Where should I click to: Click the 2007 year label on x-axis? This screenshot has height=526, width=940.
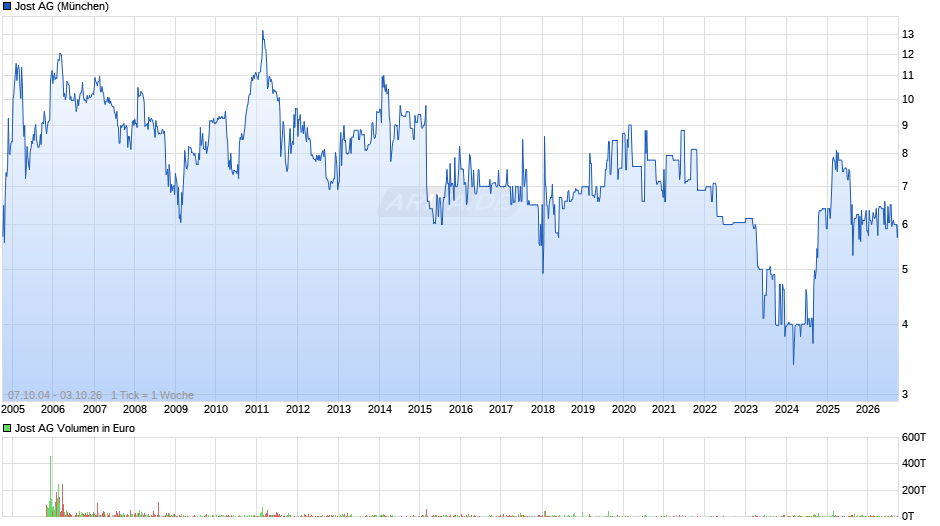pos(95,409)
